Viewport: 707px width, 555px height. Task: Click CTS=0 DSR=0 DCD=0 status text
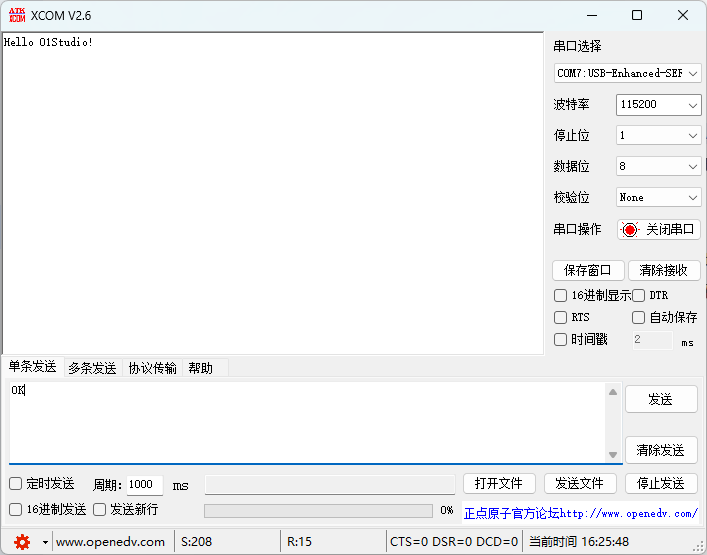click(x=454, y=542)
